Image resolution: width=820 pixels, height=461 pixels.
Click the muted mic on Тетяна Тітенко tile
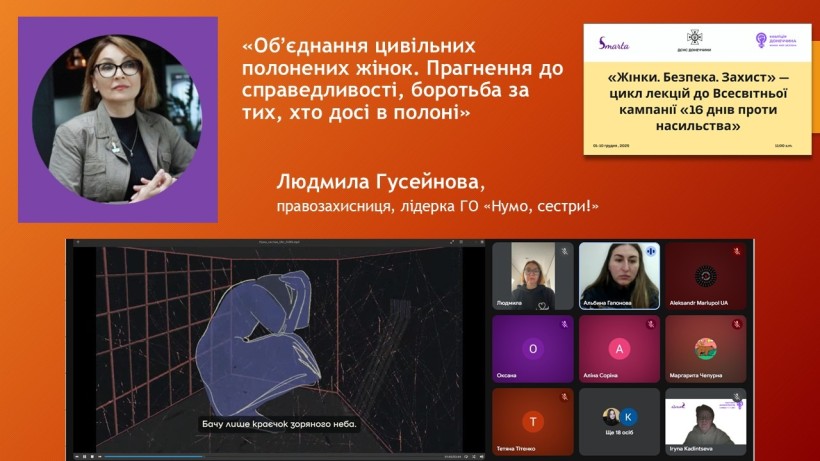click(564, 397)
